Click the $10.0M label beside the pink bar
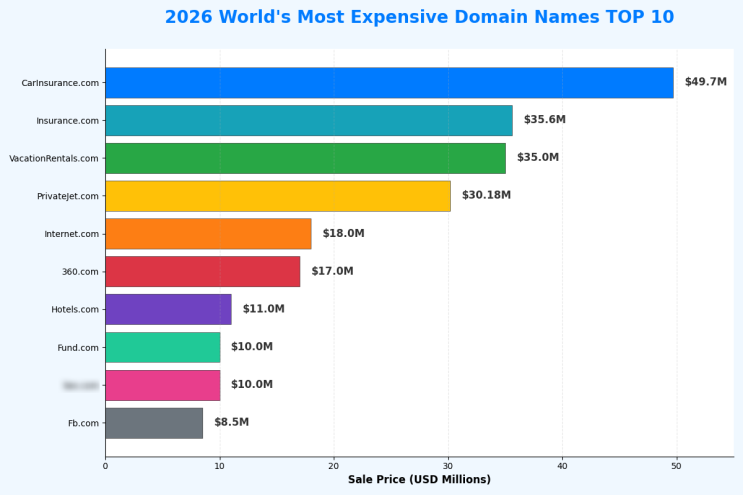The height and width of the screenshot is (495, 743). point(252,384)
